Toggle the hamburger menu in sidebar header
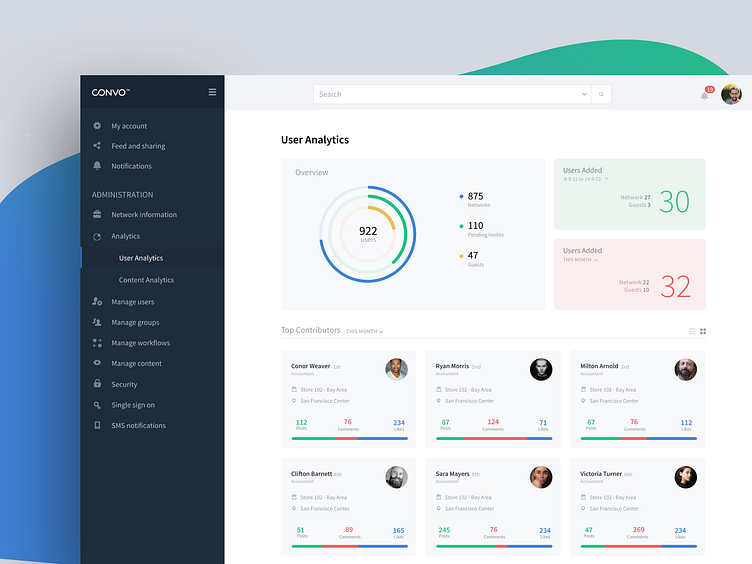752x564 pixels. pos(212,92)
